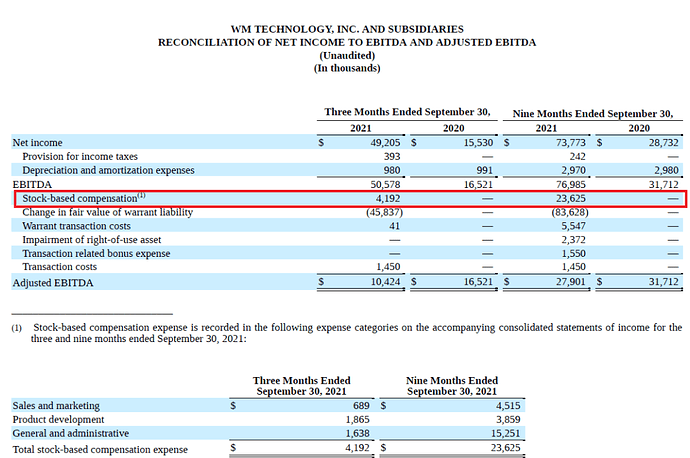Click 23,625 in the Stock-based compensation row
This screenshot has width=690, height=458.
click(571, 198)
